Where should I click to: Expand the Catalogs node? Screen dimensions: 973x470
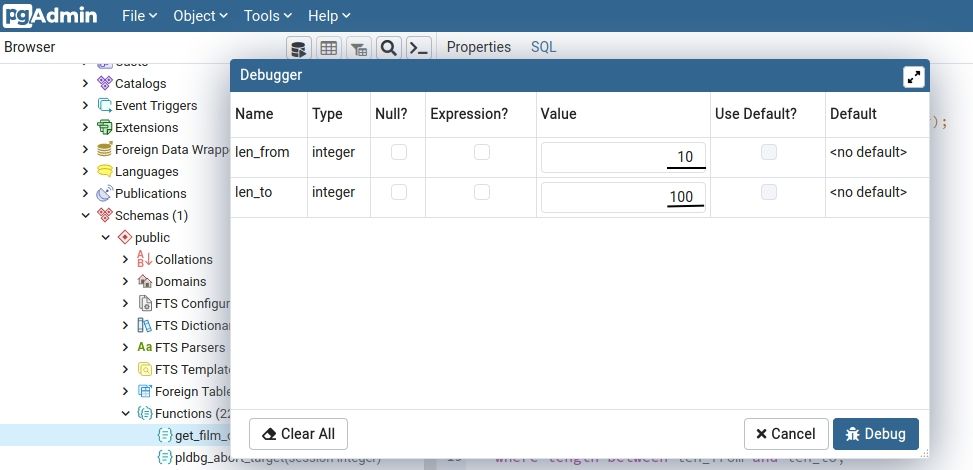coord(86,83)
